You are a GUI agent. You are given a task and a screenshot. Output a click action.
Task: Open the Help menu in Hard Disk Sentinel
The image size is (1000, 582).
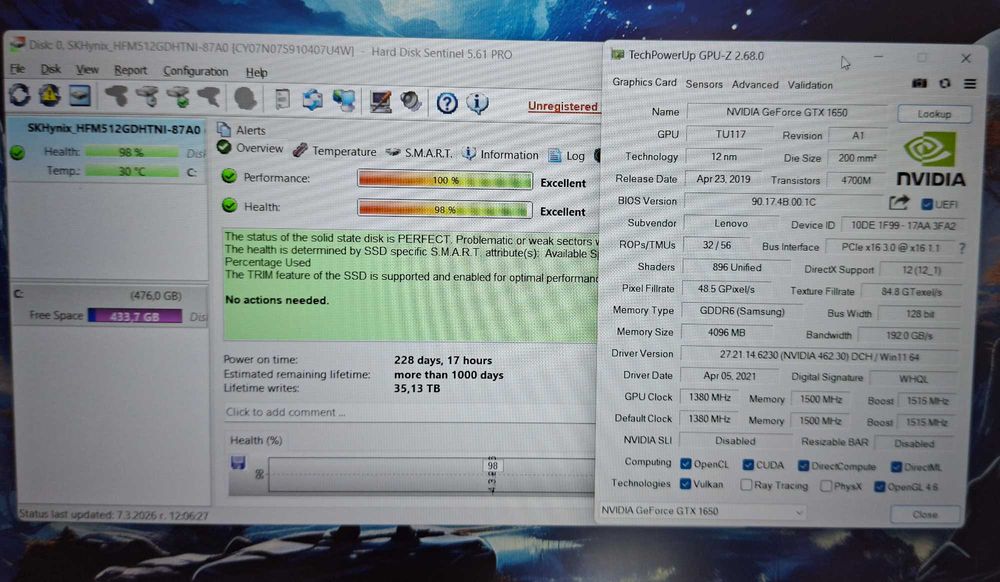pyautogui.click(x=256, y=73)
